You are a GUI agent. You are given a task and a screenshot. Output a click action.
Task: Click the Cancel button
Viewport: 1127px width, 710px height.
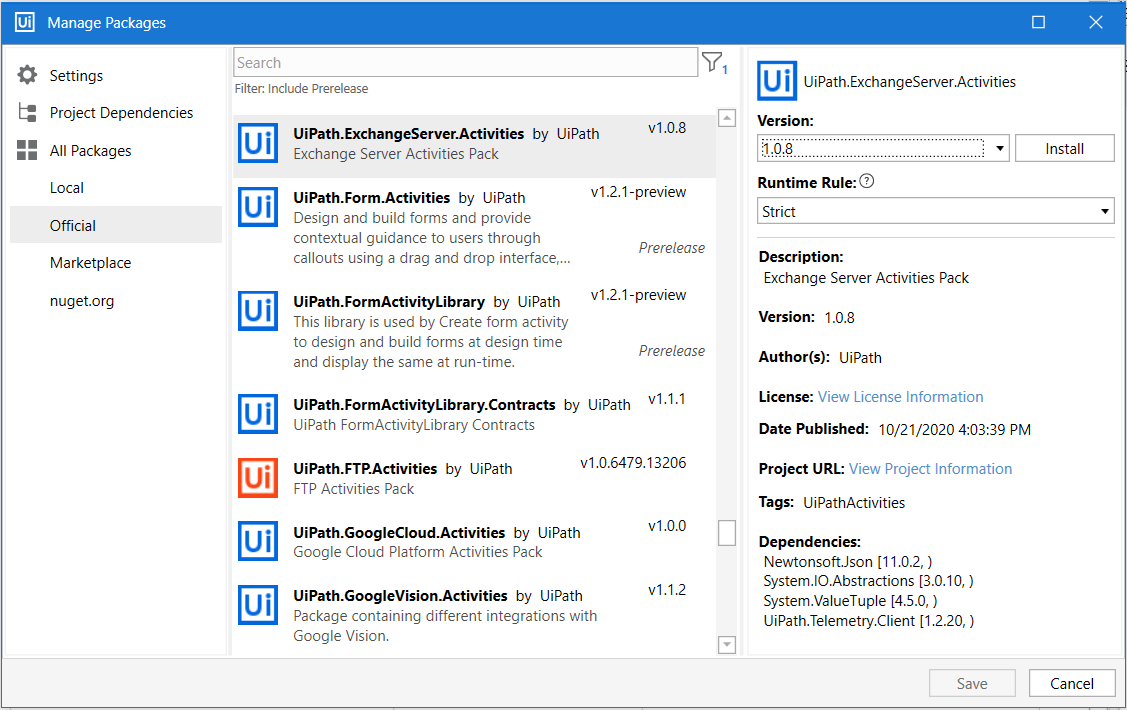point(1071,684)
